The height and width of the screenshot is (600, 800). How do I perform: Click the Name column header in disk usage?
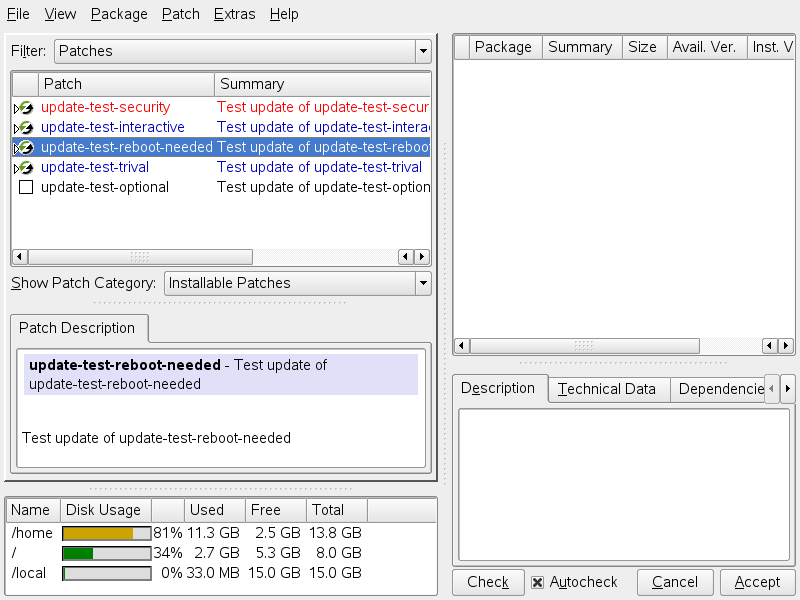33,510
